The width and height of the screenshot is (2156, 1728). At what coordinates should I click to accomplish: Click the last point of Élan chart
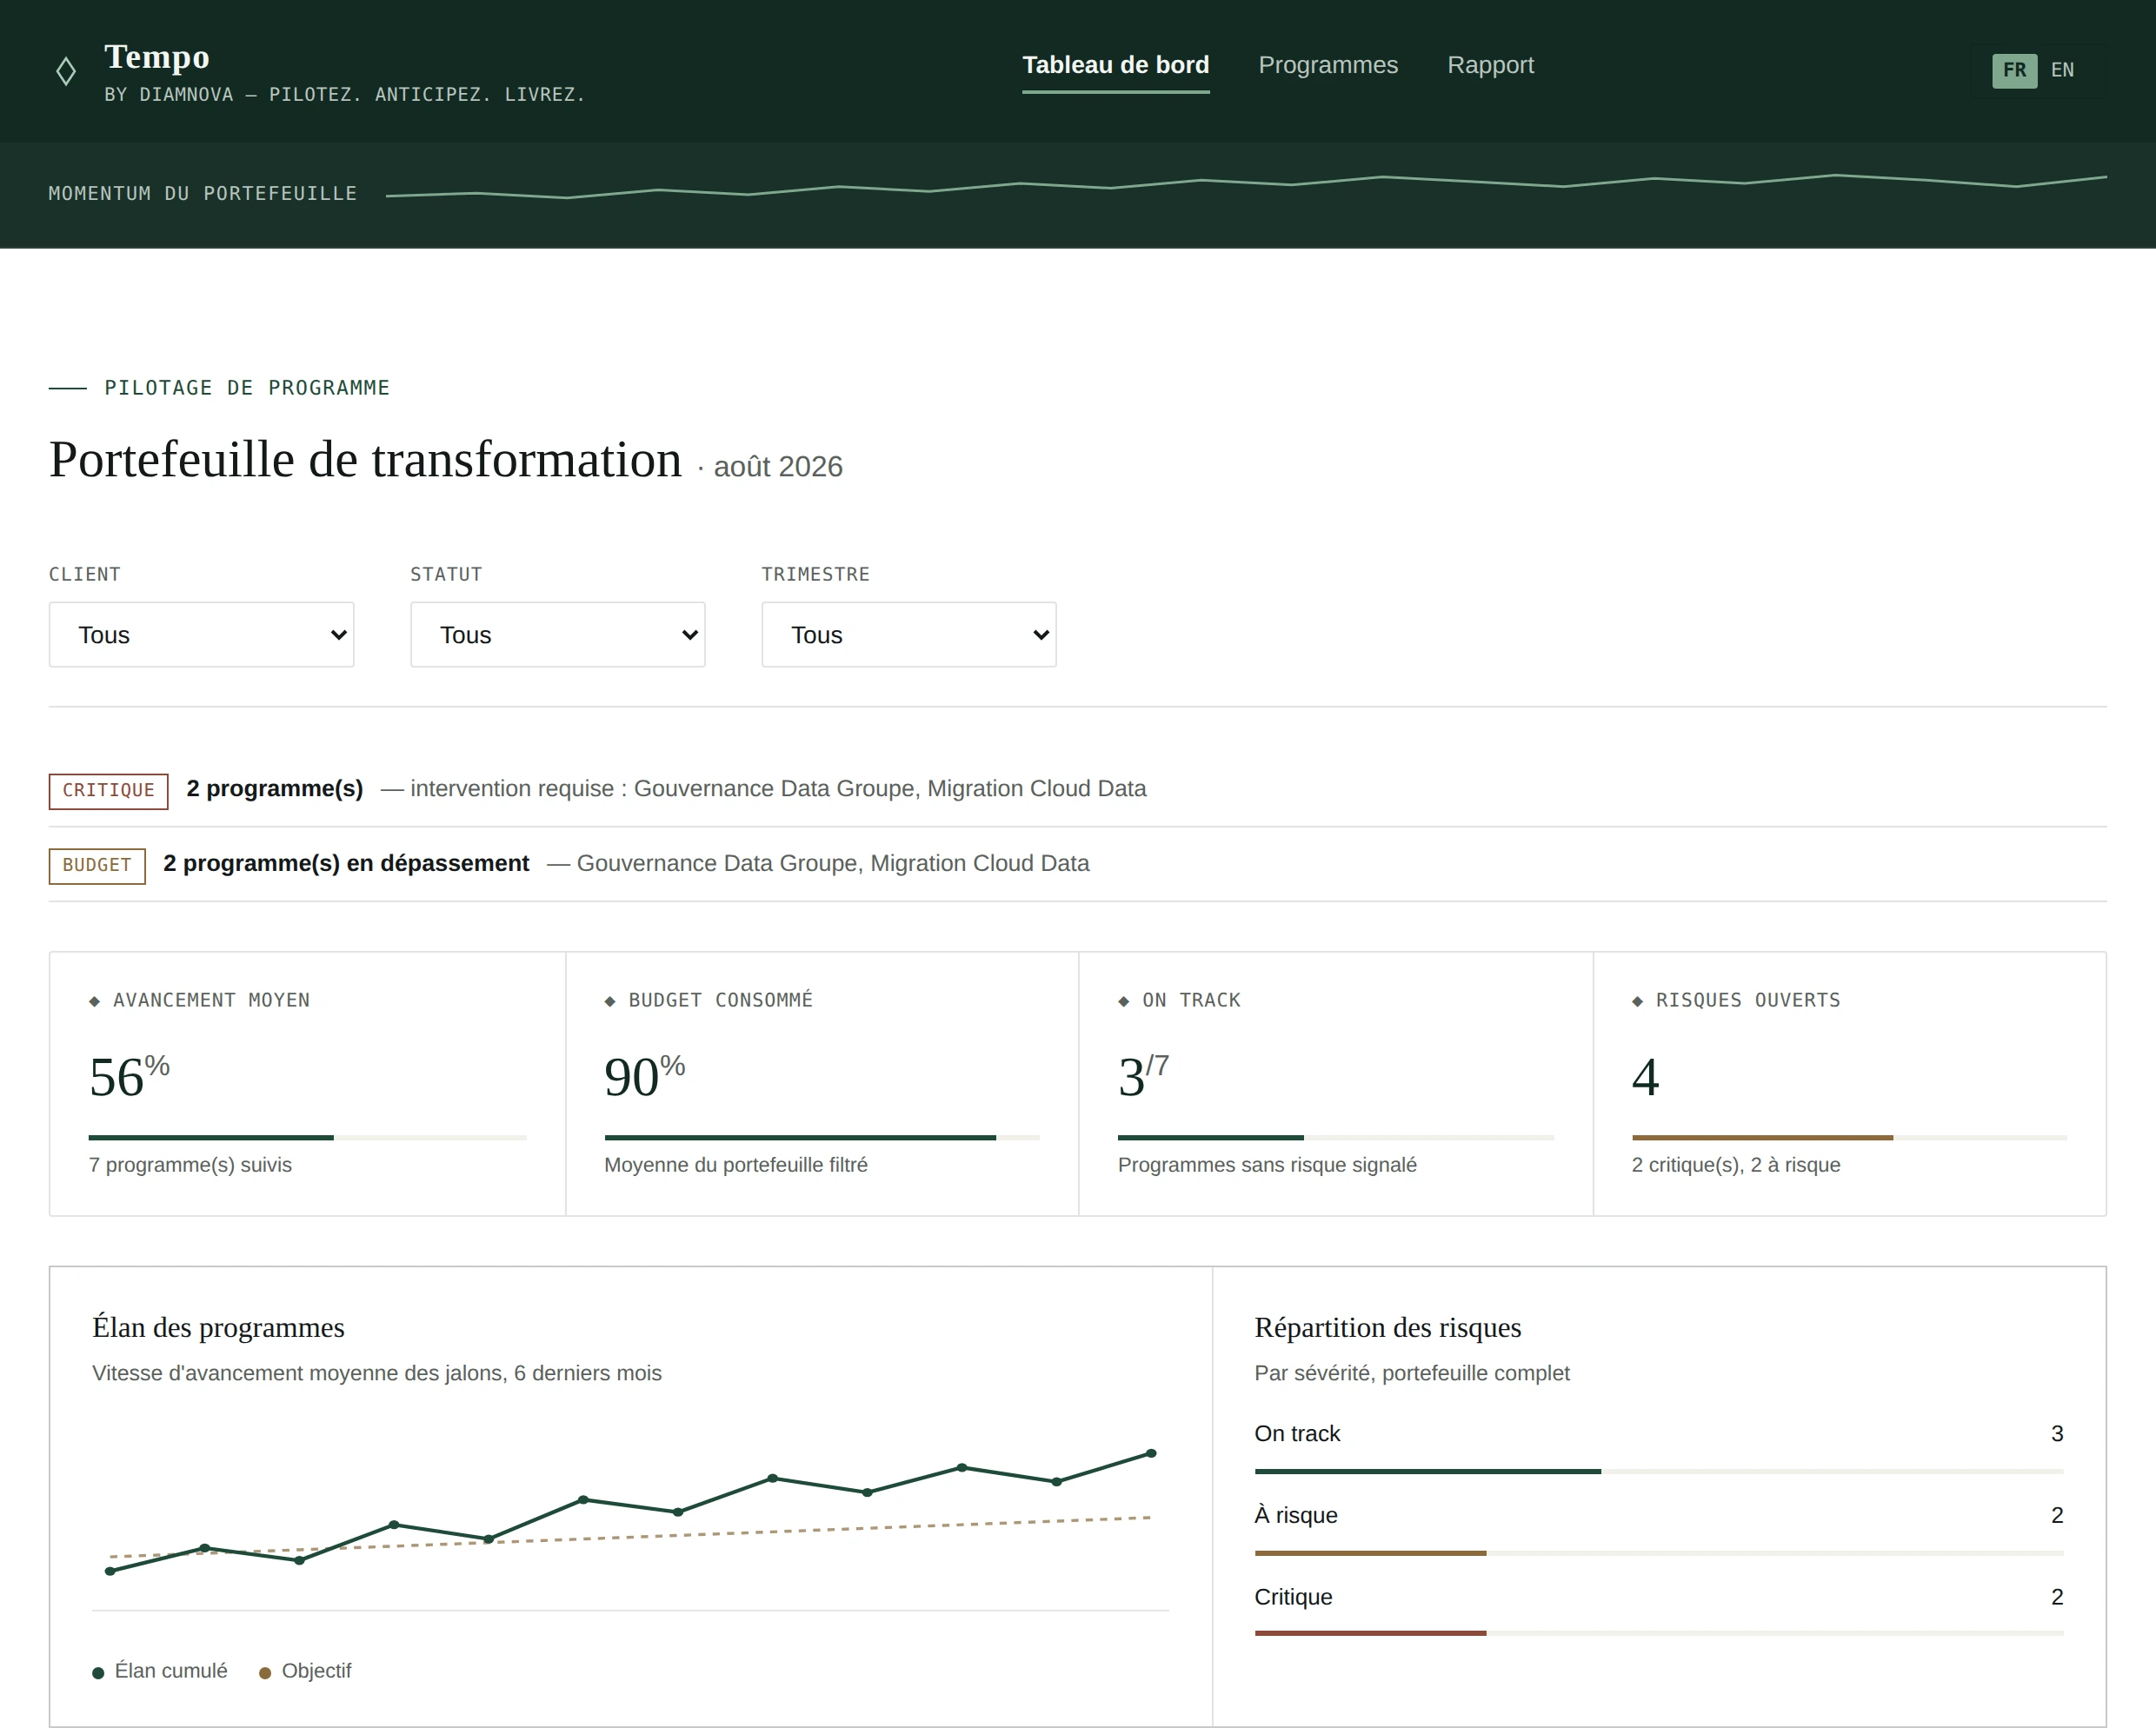pyautogui.click(x=1151, y=1453)
